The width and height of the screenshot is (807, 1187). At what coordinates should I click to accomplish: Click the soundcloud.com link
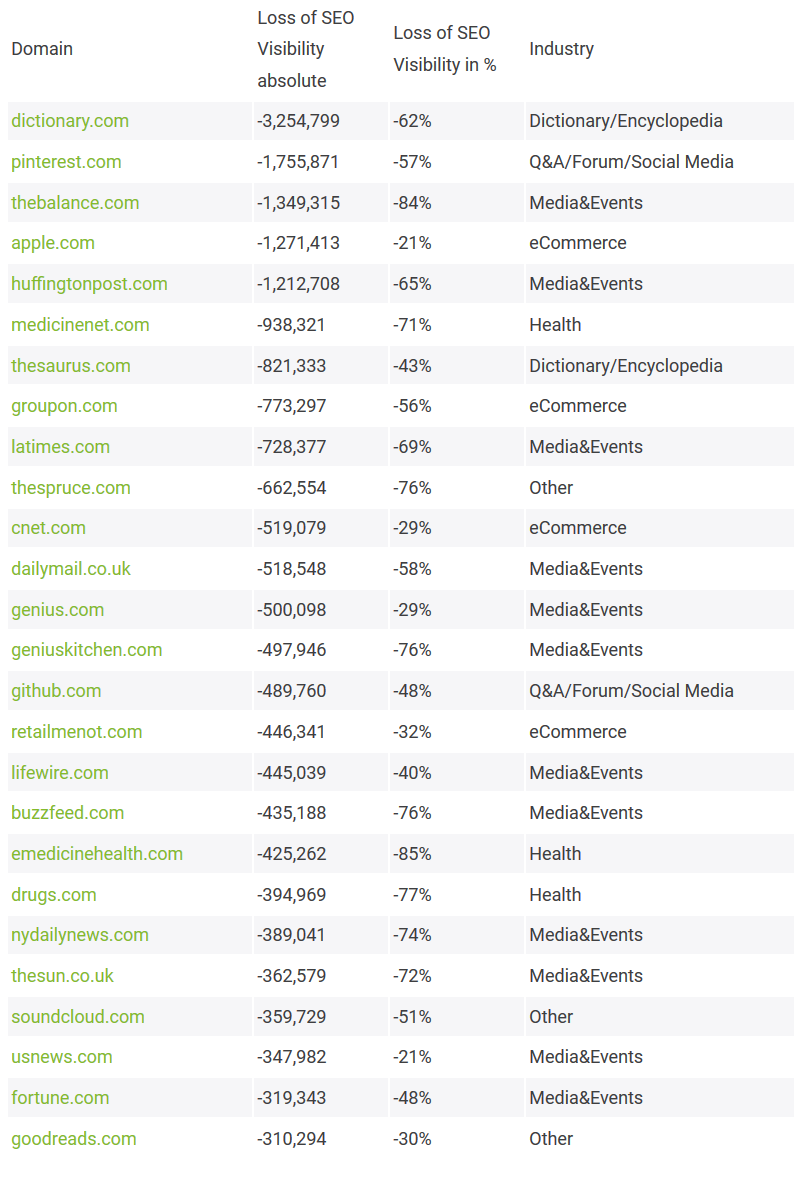(78, 1017)
